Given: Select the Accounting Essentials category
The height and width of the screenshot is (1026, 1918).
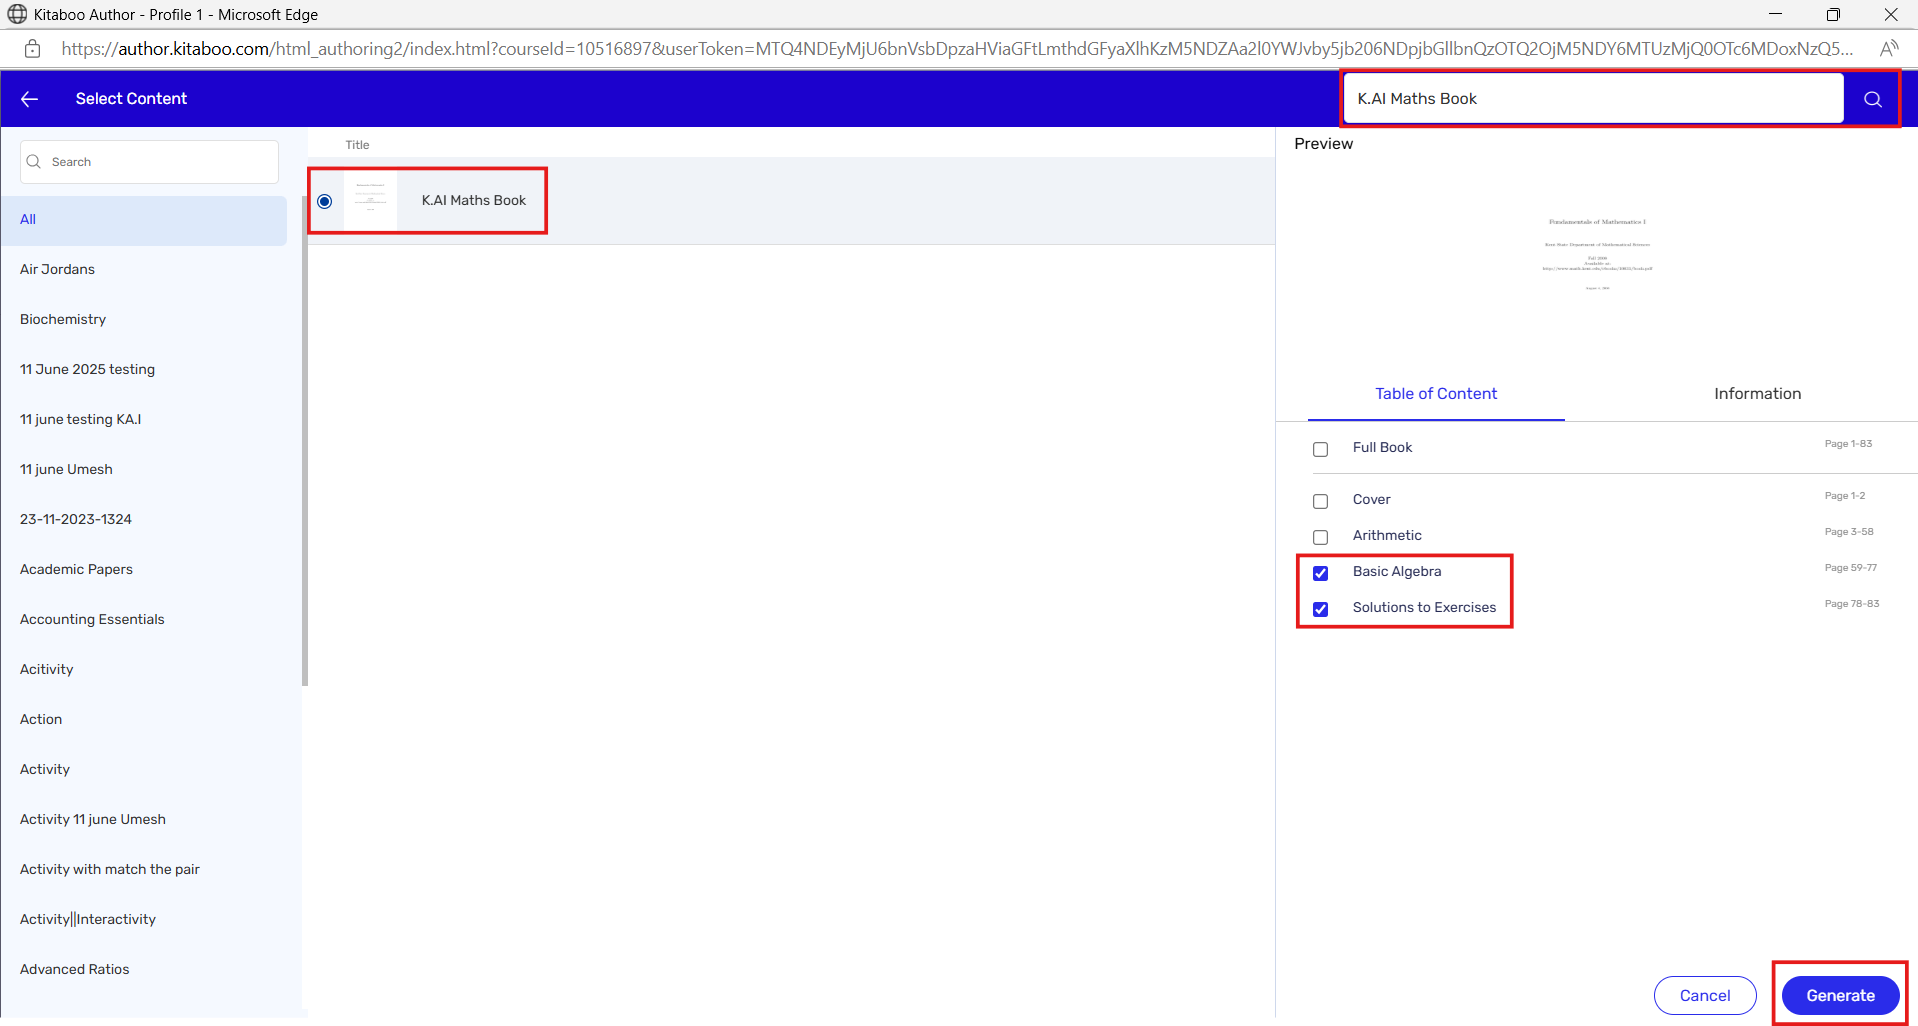Looking at the screenshot, I should [x=144, y=619].
